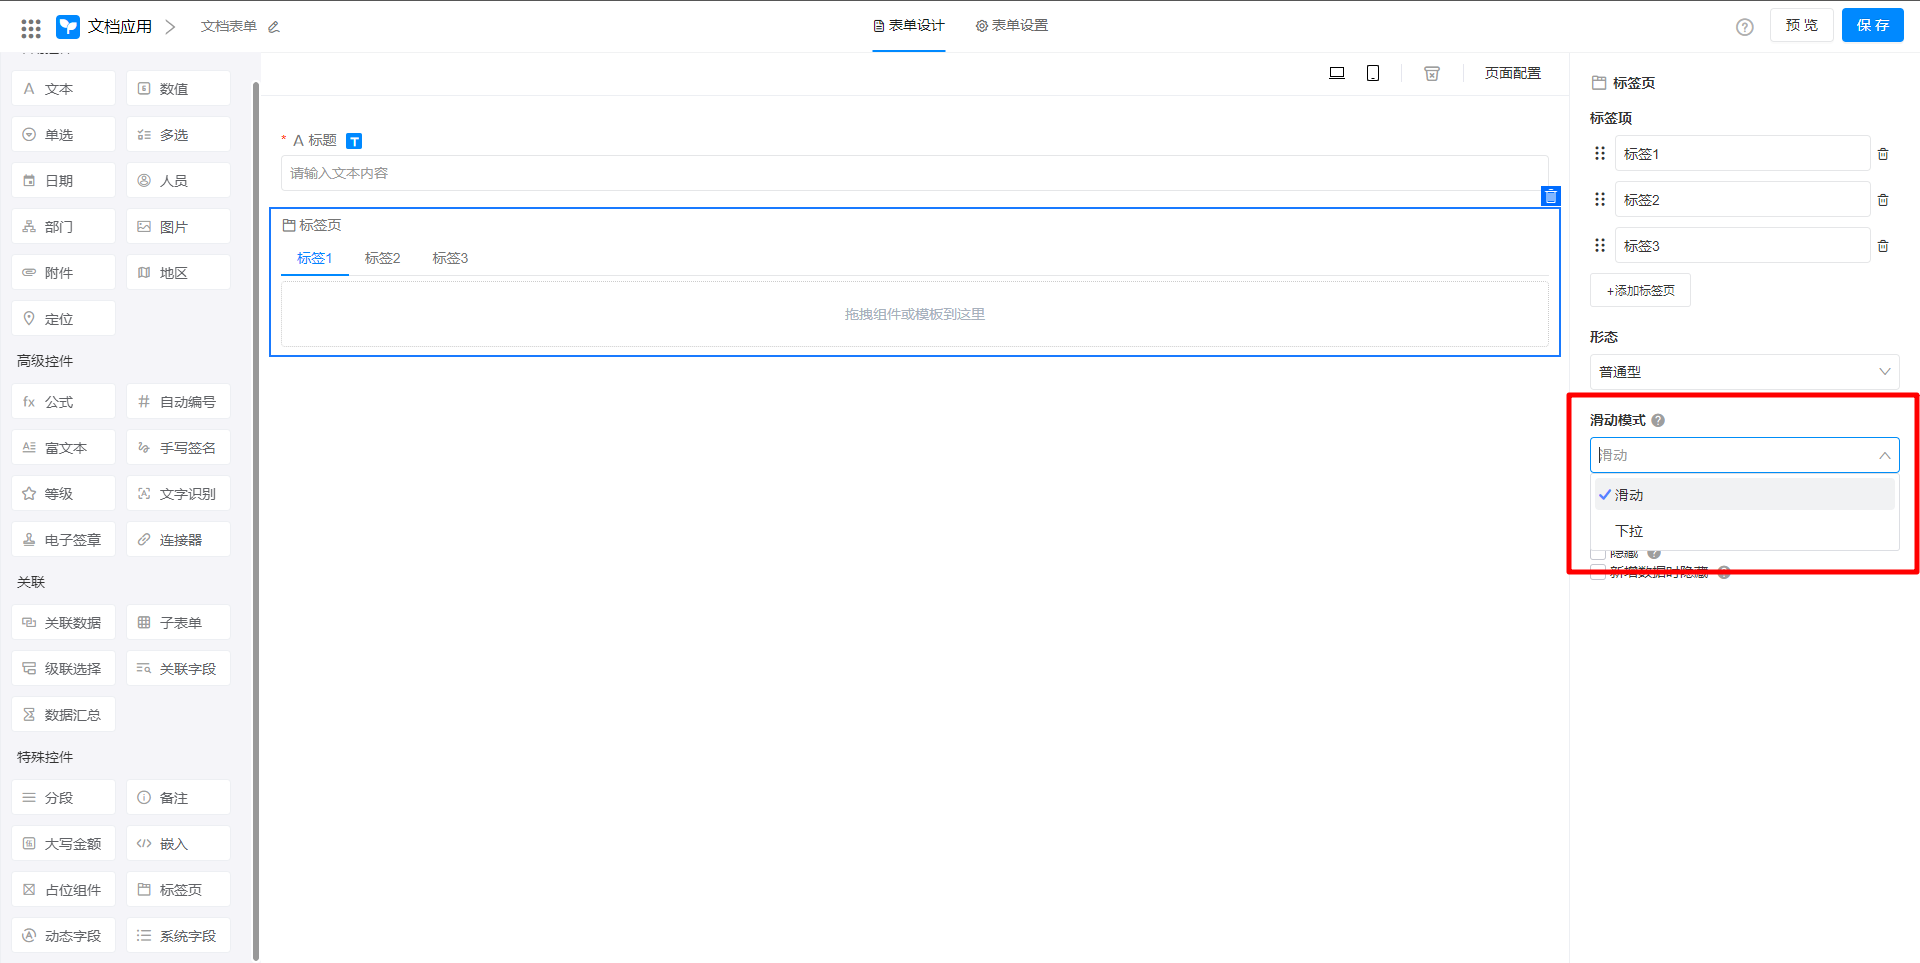This screenshot has width=1920, height=963.
Task: Click the pencil icon beside 文档表单
Action: 274,27
